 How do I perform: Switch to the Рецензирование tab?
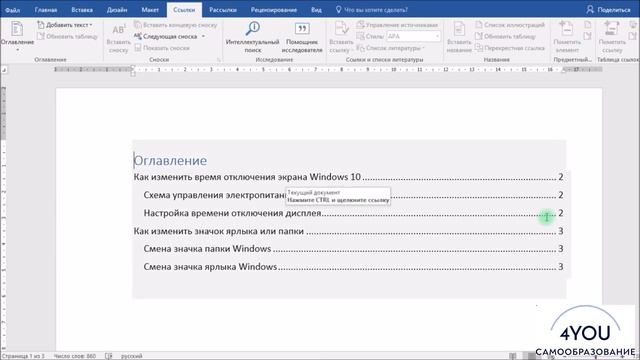coord(273,10)
